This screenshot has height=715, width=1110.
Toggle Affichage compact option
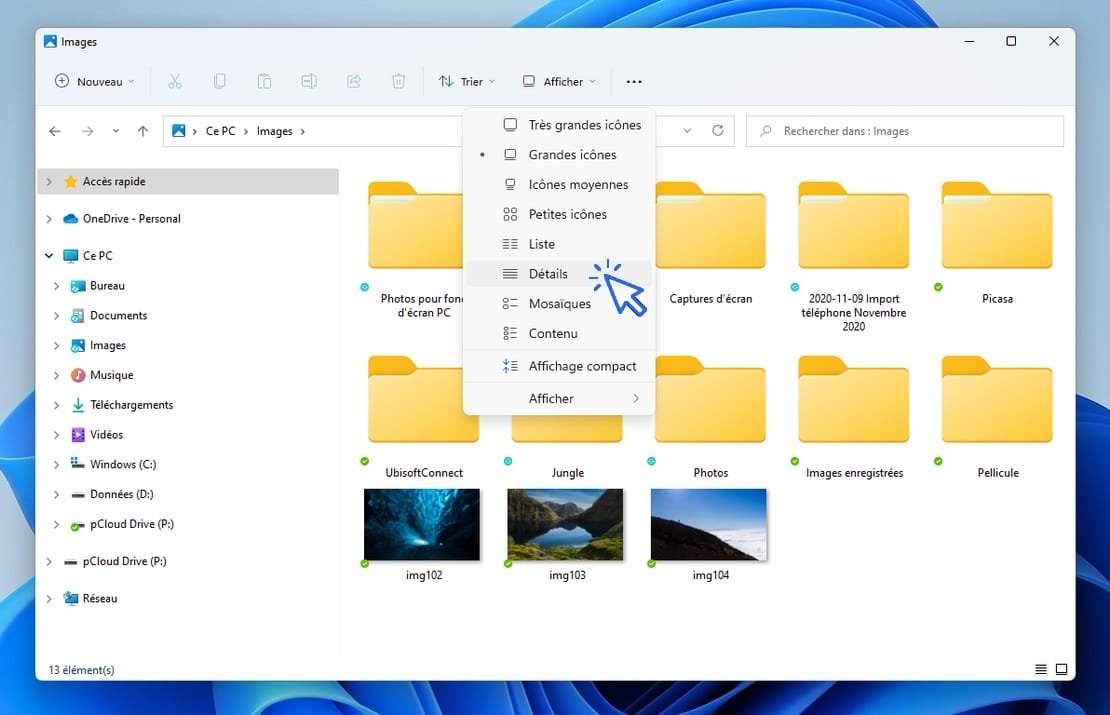559,366
